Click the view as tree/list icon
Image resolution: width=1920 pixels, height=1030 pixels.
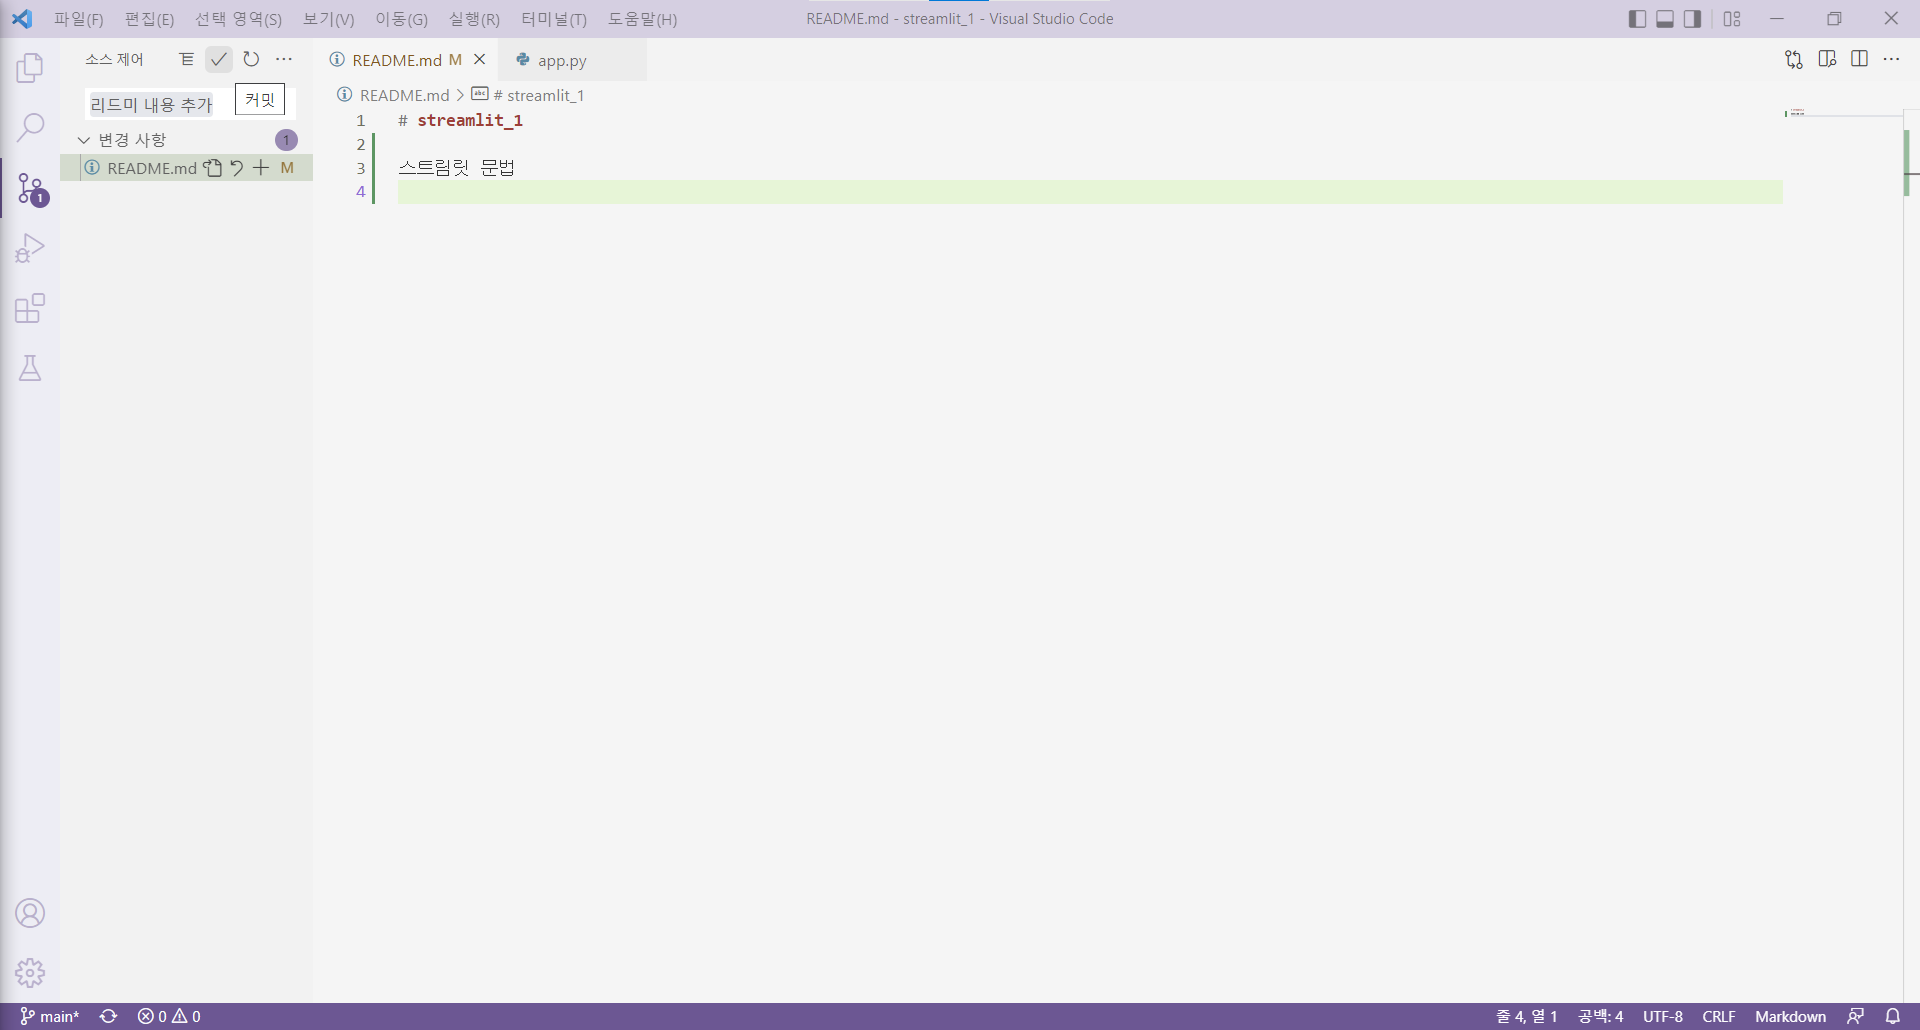point(186,59)
